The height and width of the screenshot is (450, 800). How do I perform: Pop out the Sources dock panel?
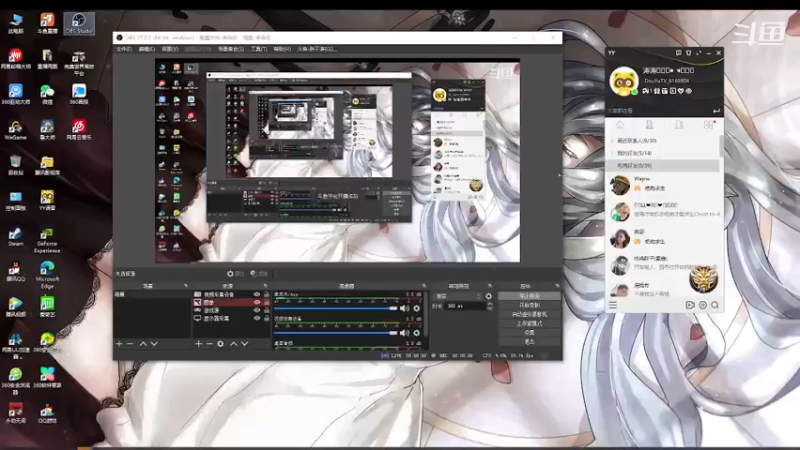[x=265, y=286]
